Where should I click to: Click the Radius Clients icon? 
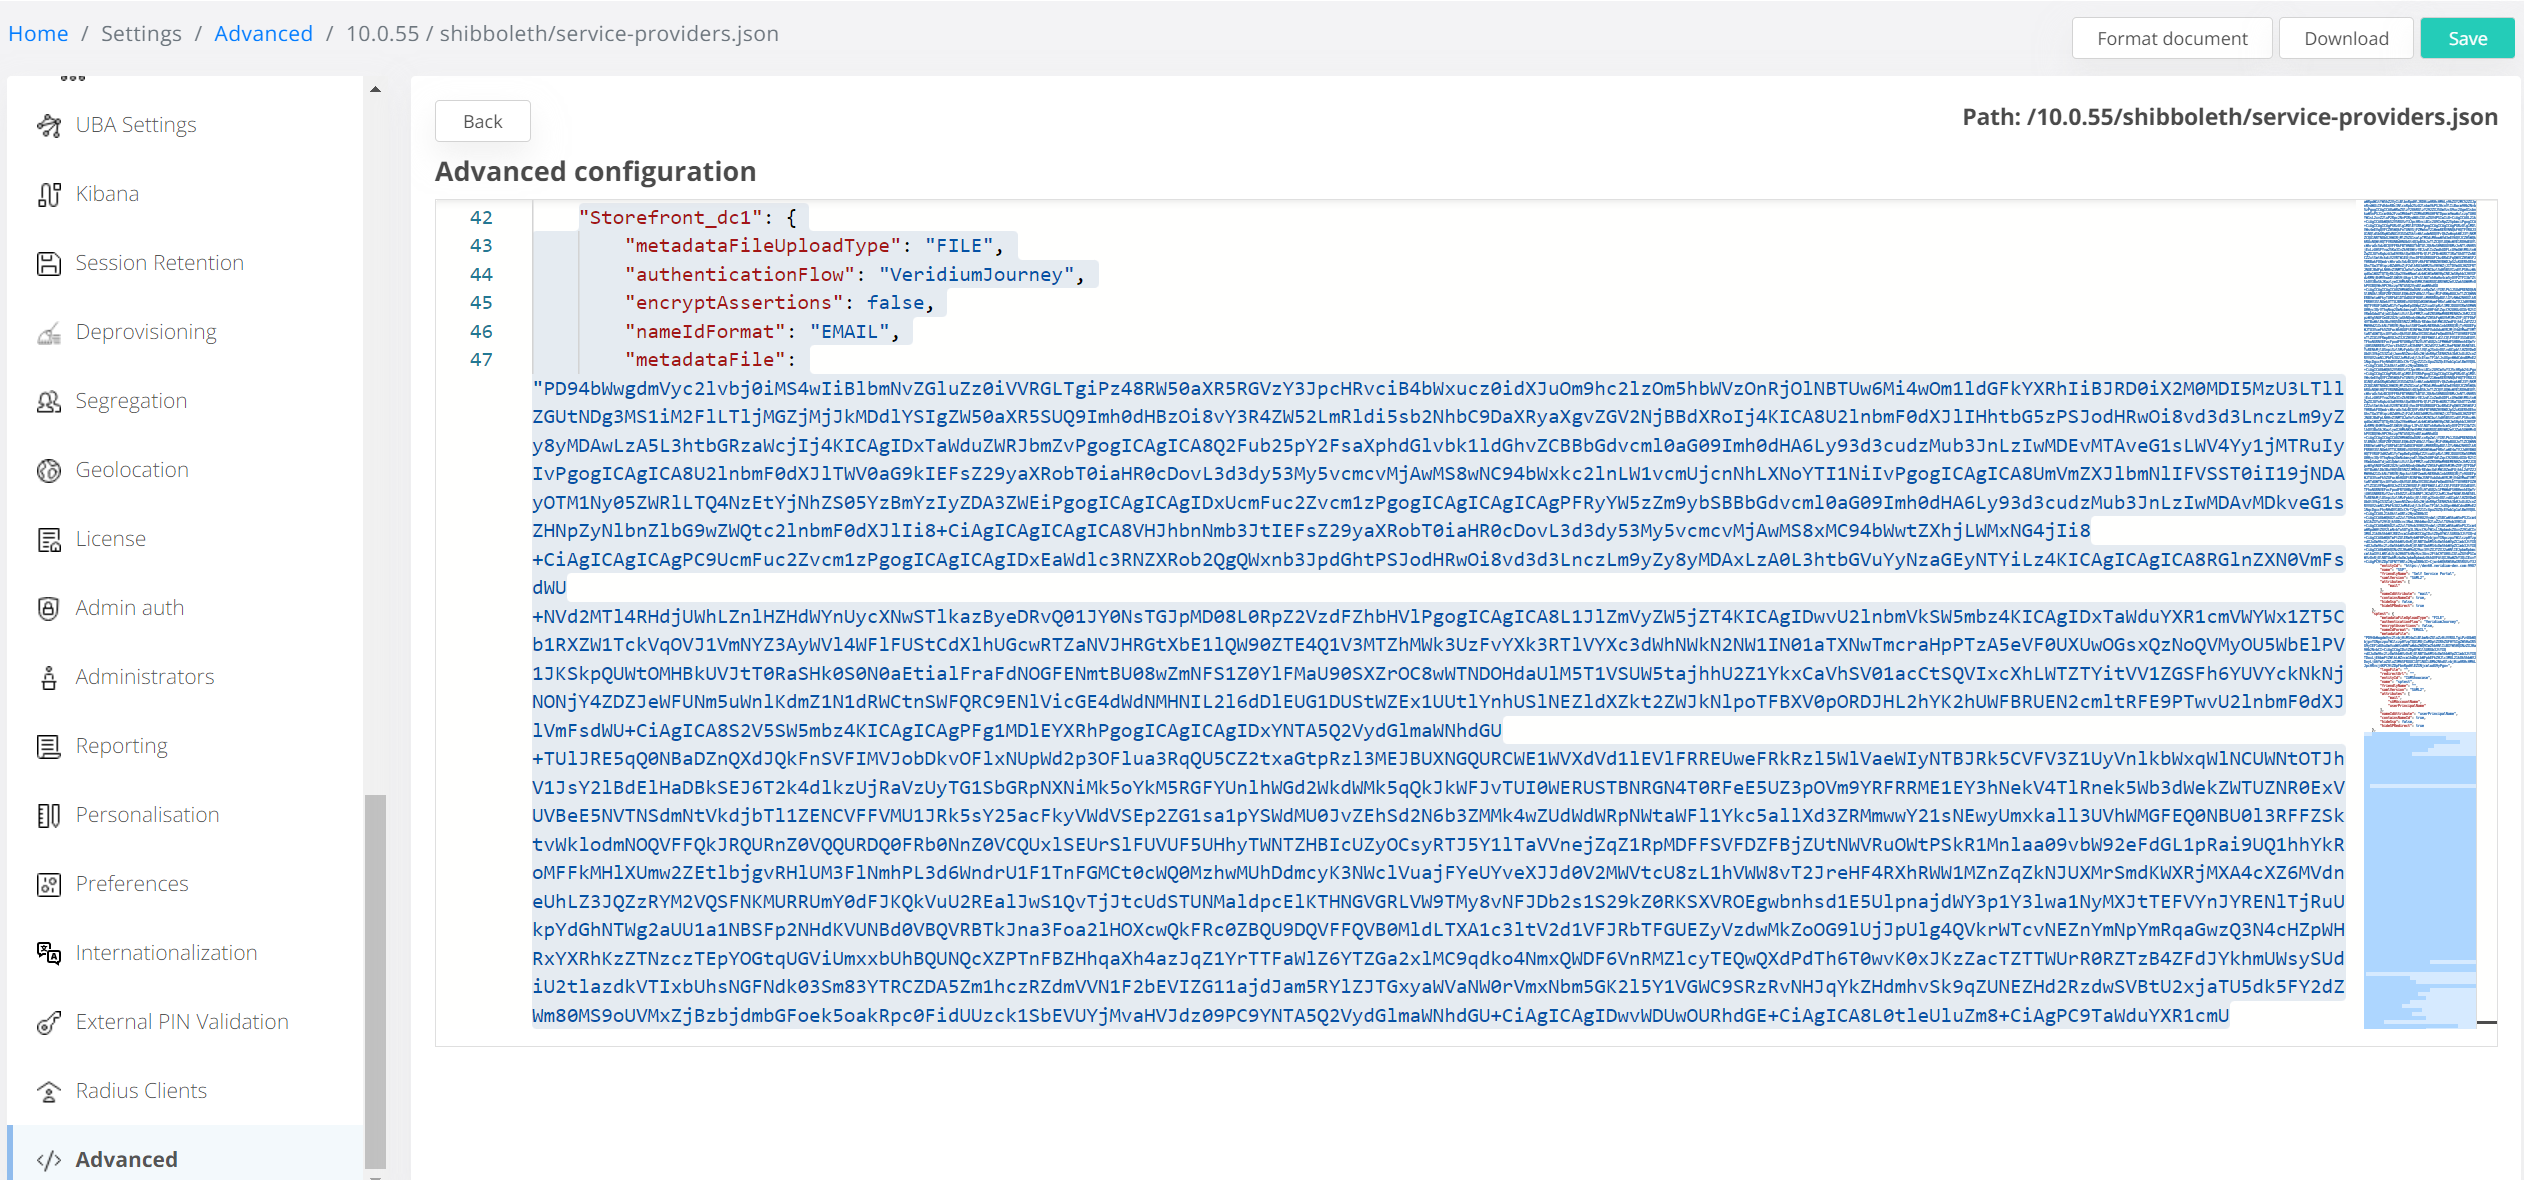click(49, 1091)
